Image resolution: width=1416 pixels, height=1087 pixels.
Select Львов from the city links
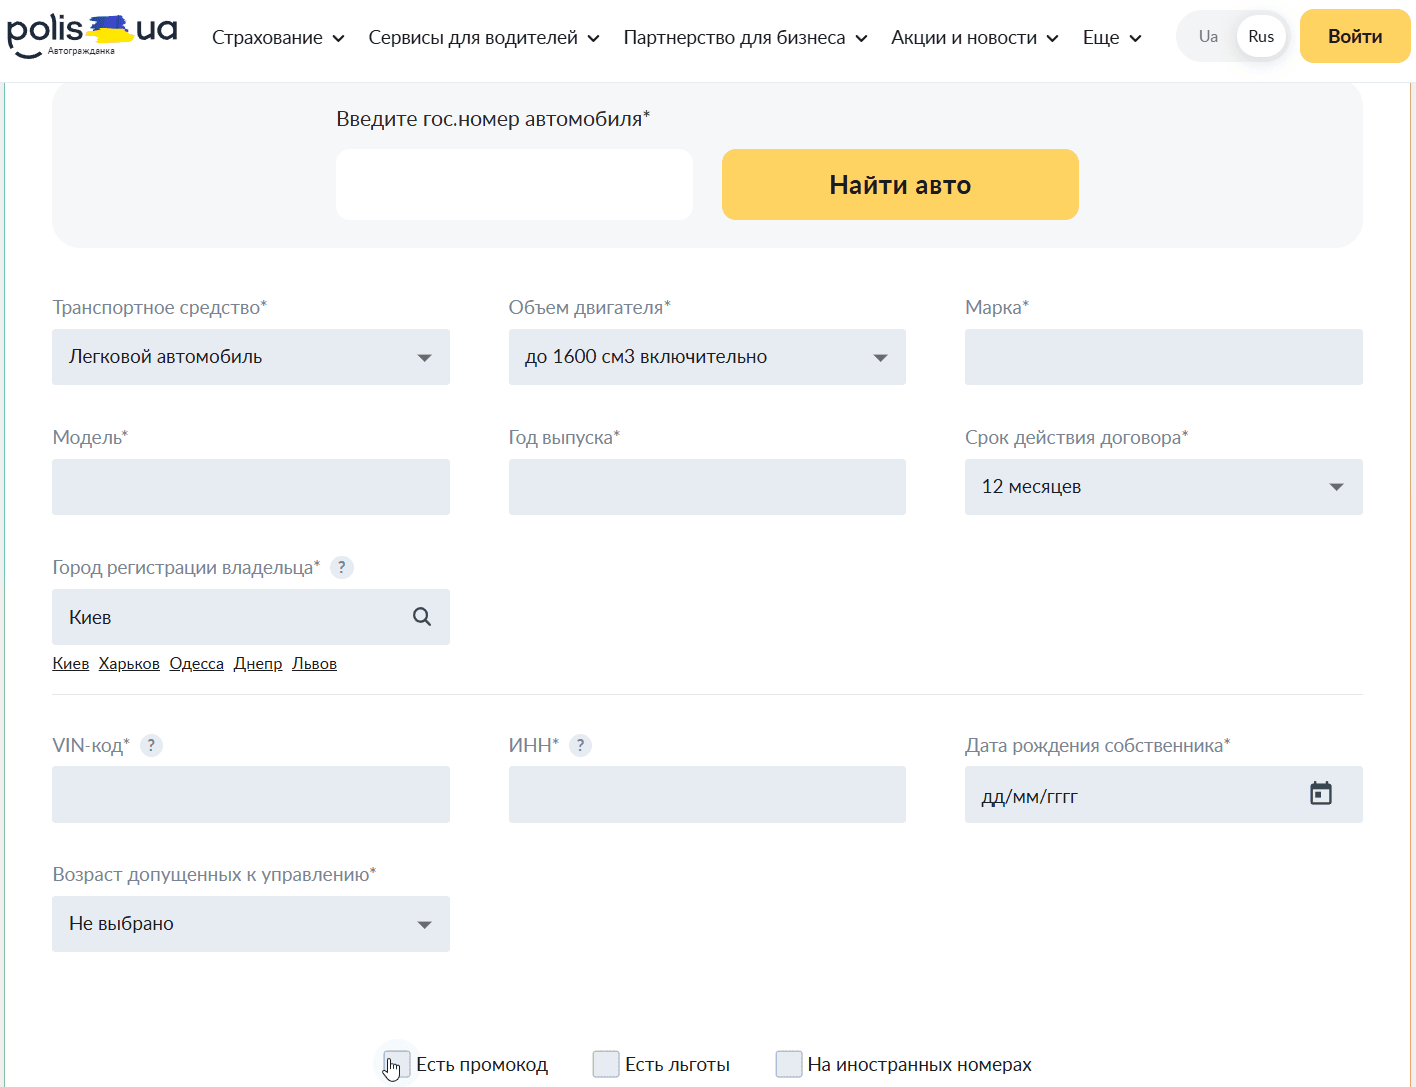[314, 663]
